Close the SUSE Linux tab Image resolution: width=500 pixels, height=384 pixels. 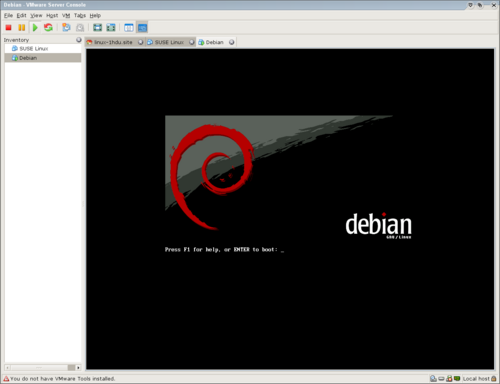(x=192, y=42)
